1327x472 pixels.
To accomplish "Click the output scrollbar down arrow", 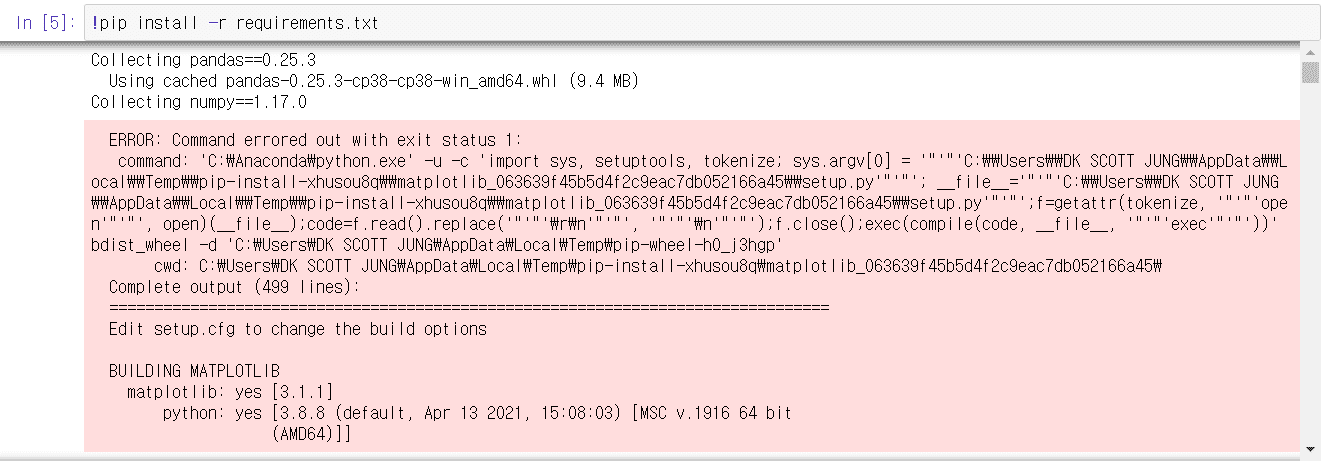I will (1310, 446).
